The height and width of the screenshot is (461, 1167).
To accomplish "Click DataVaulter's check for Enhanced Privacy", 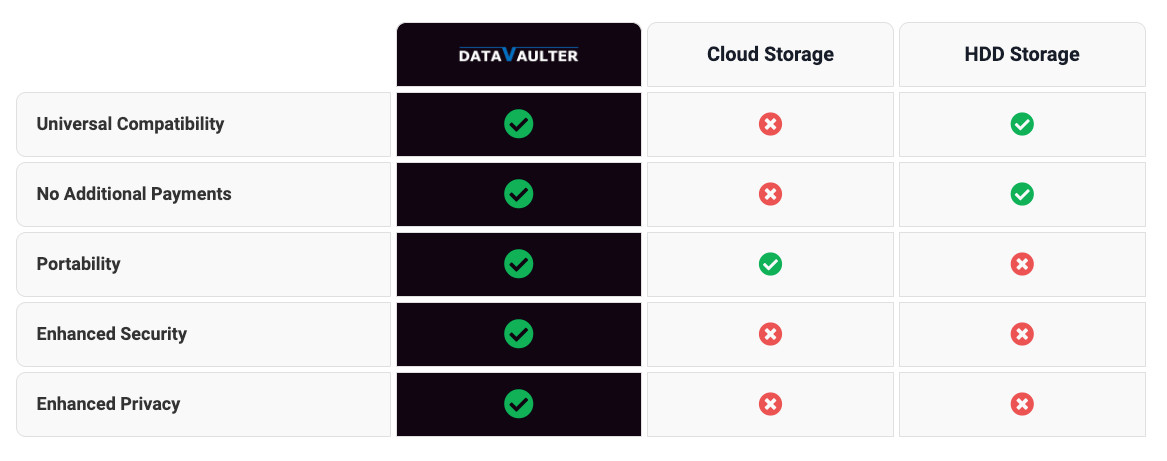I will pos(519,404).
